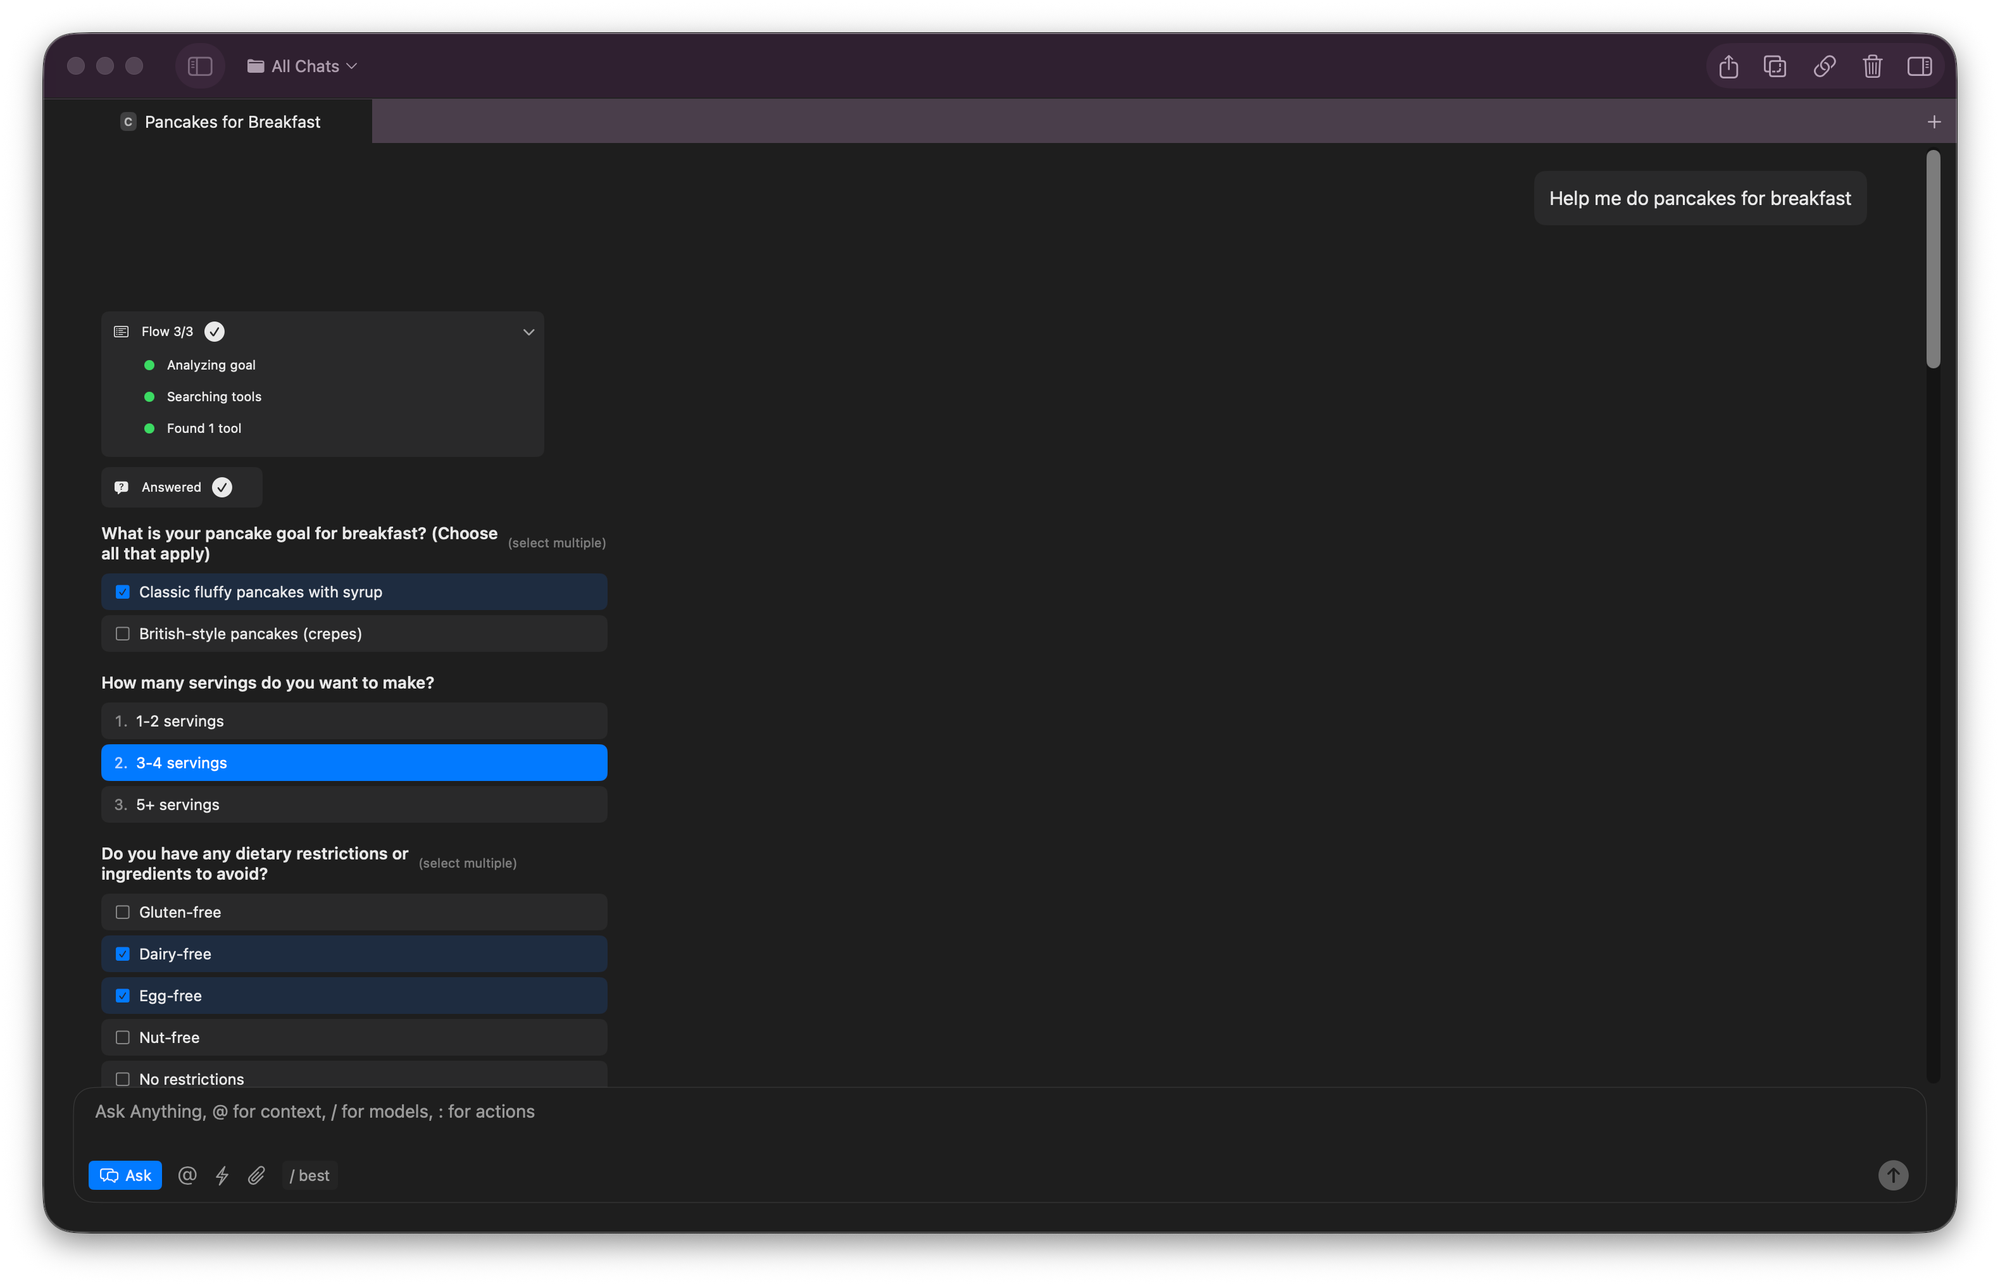The height and width of the screenshot is (1286, 2000).
Task: Select the 3-4 servings option
Action: pyautogui.click(x=354, y=763)
